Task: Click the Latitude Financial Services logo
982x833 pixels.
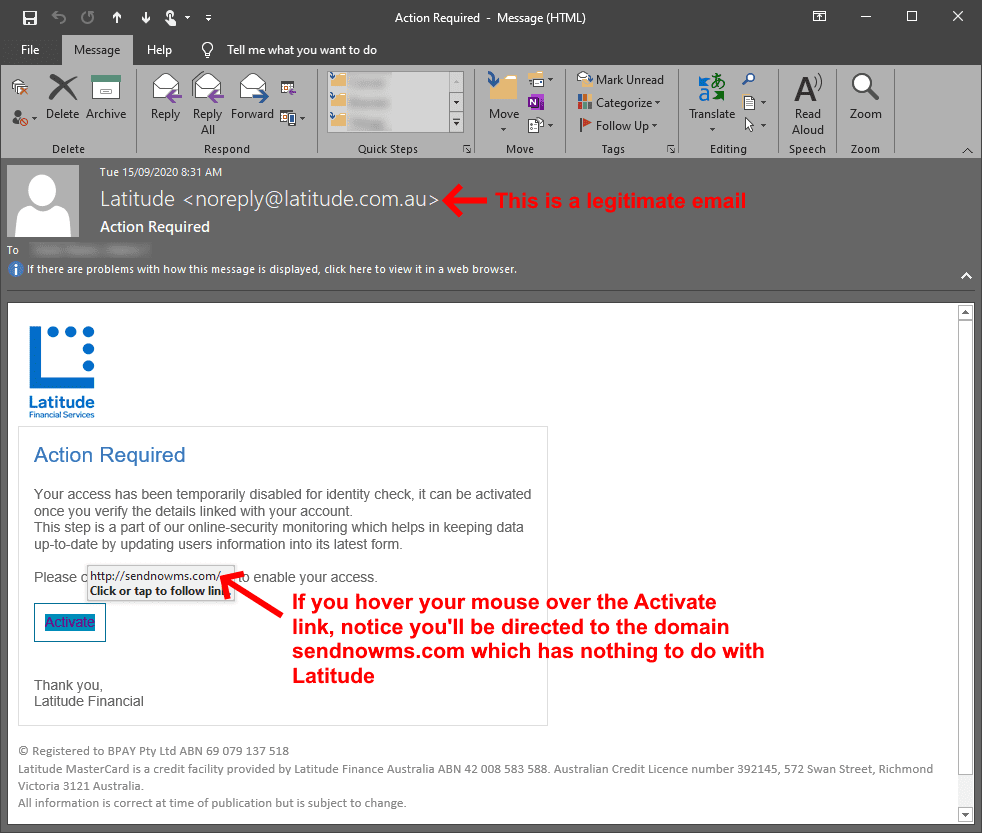Action: (x=61, y=372)
